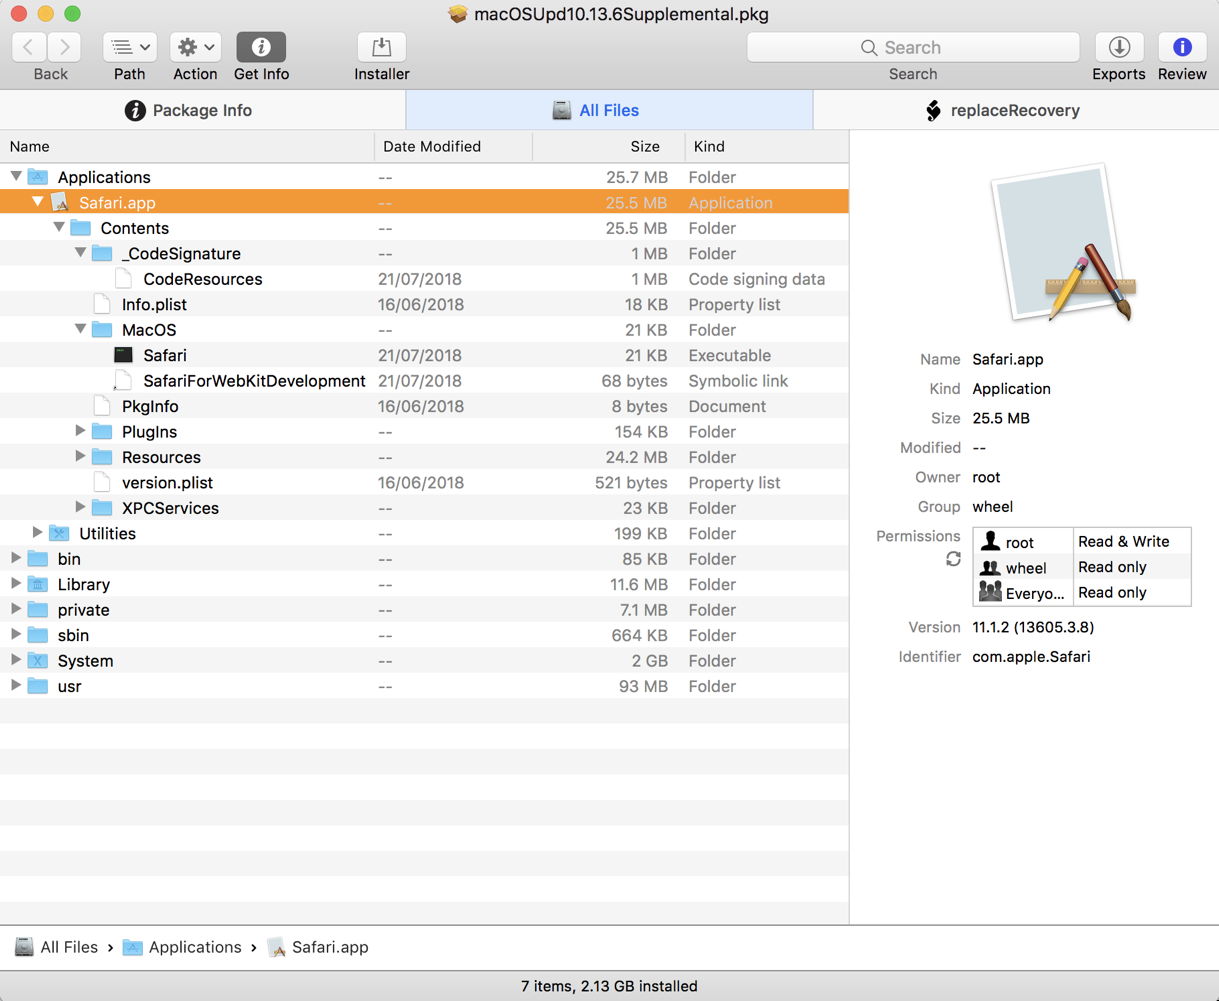The height and width of the screenshot is (1001, 1219).
Task: Open package in Installer
Action: point(381,47)
